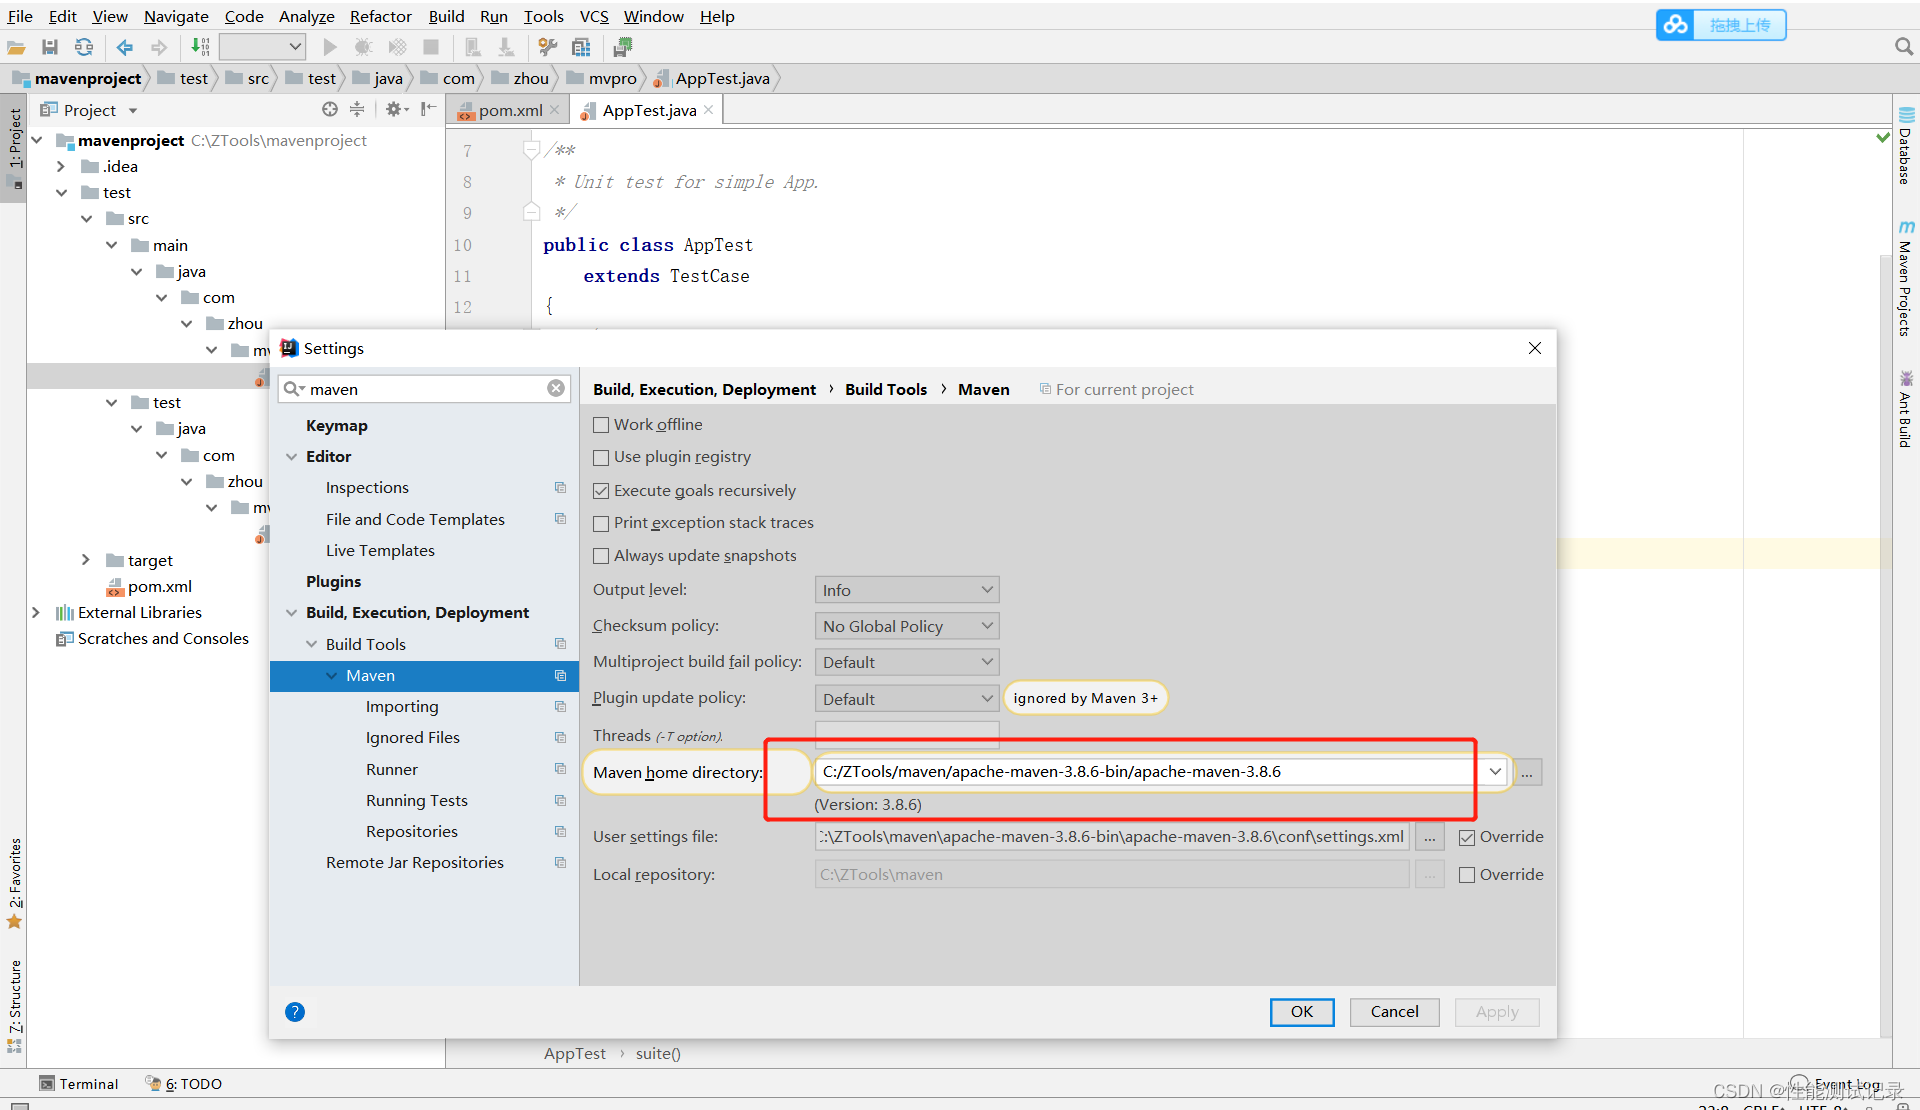Open Project Structure toolbar icon
The width and height of the screenshot is (1920, 1110).
pos(581,47)
